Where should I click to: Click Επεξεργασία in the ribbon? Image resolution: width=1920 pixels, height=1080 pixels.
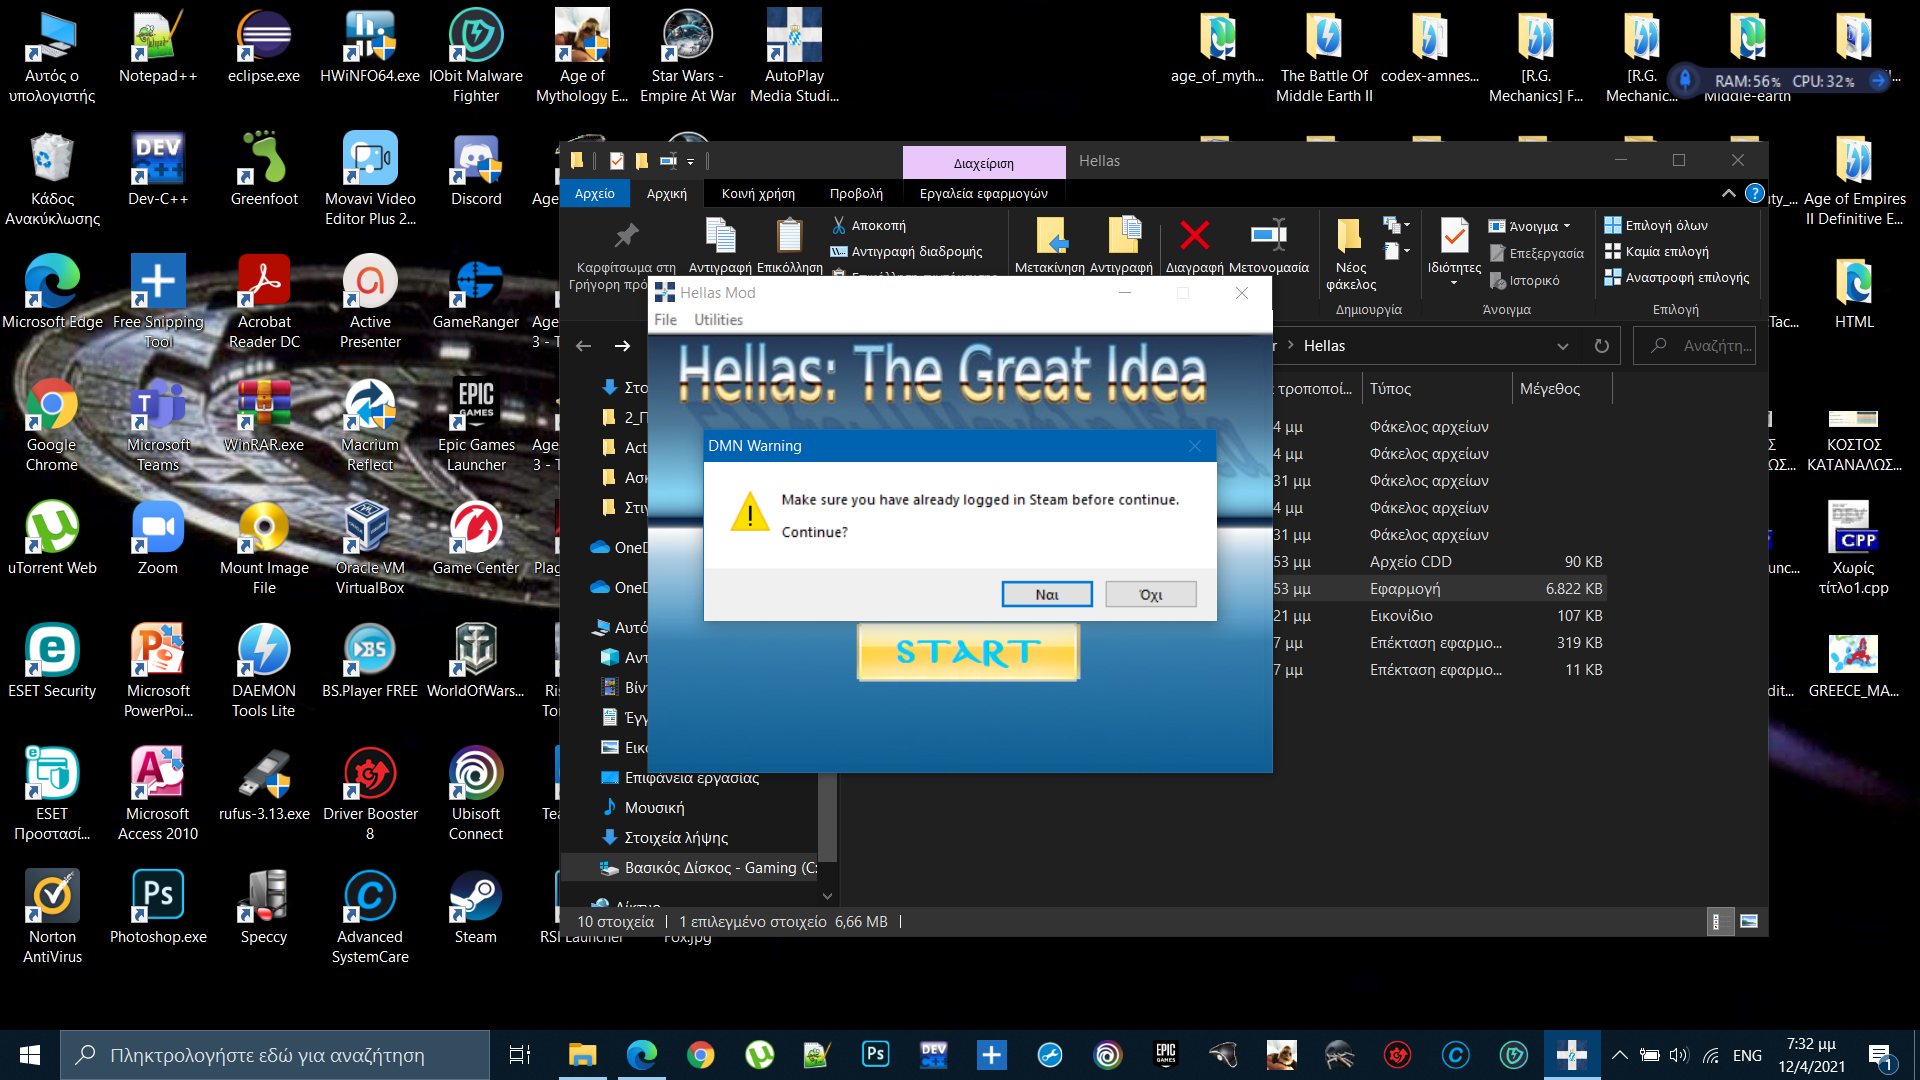1537,254
